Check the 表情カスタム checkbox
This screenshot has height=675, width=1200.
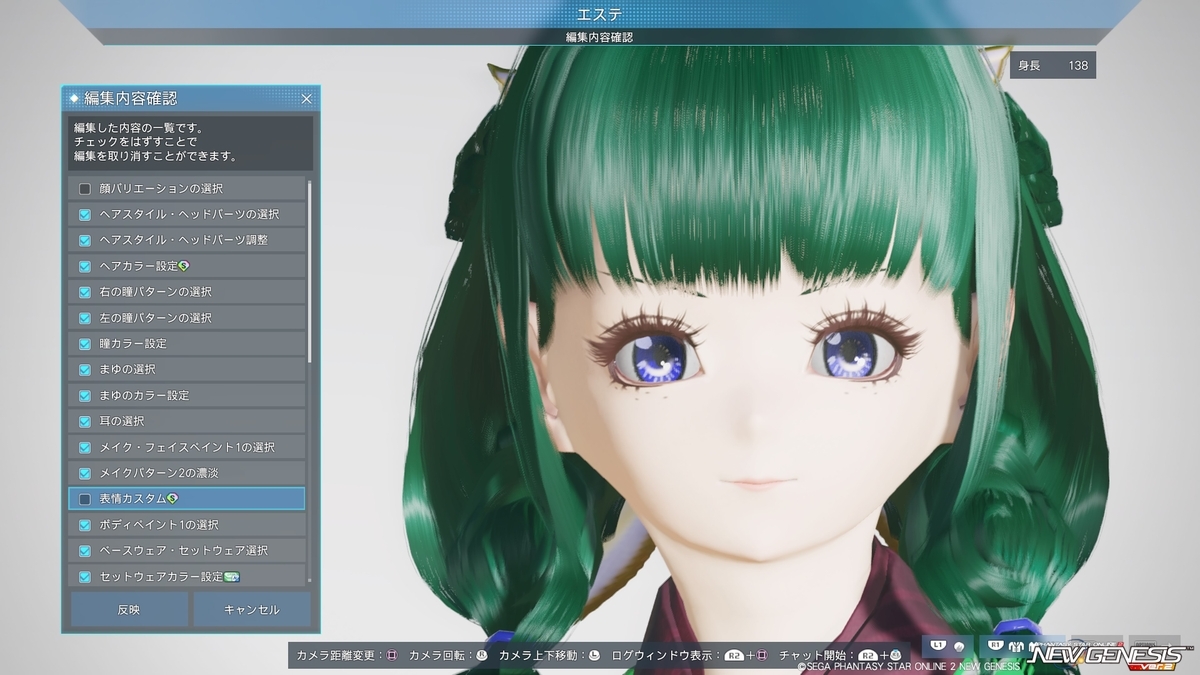click(85, 498)
